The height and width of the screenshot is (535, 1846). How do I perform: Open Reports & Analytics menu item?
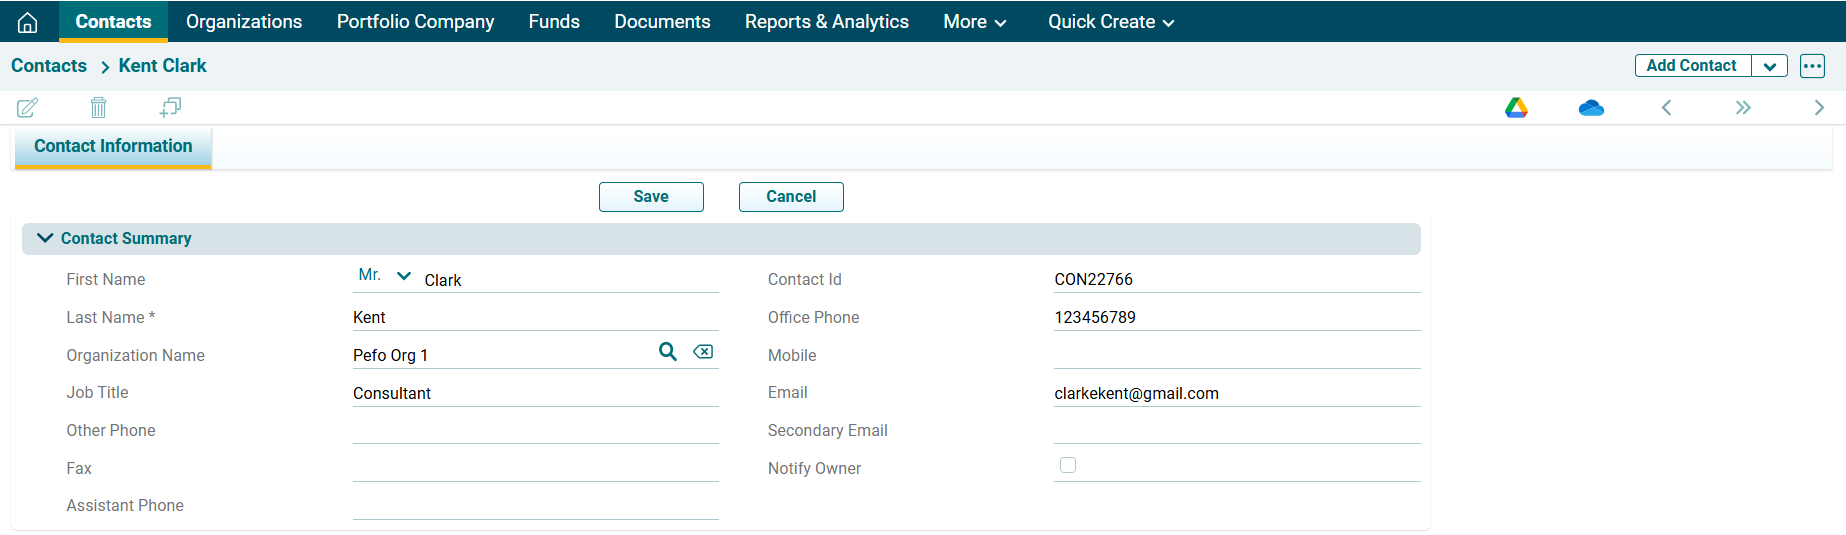(x=826, y=22)
